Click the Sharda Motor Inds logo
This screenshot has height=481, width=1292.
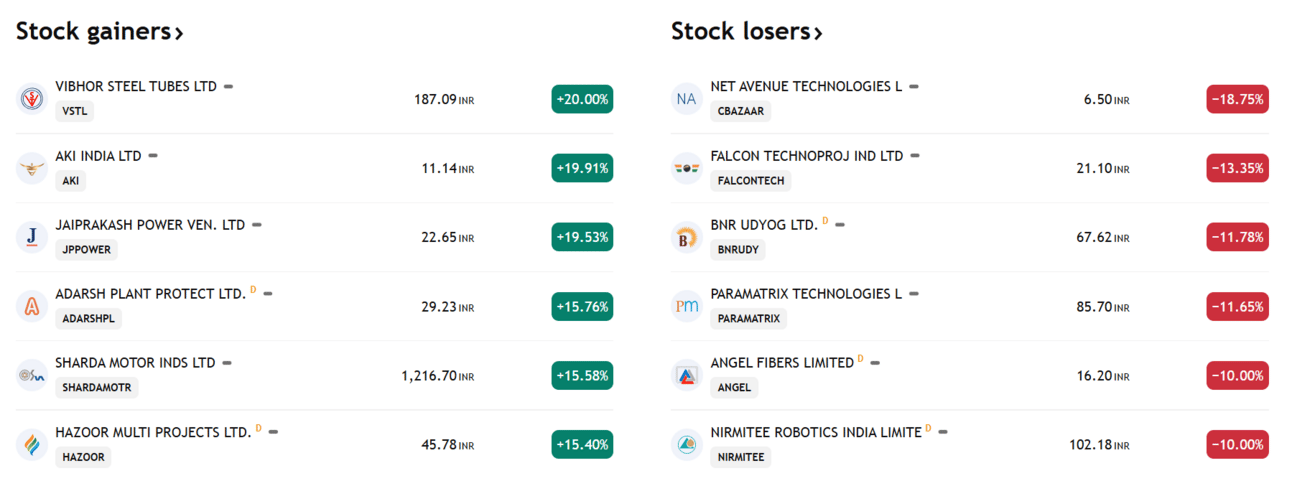click(32, 375)
